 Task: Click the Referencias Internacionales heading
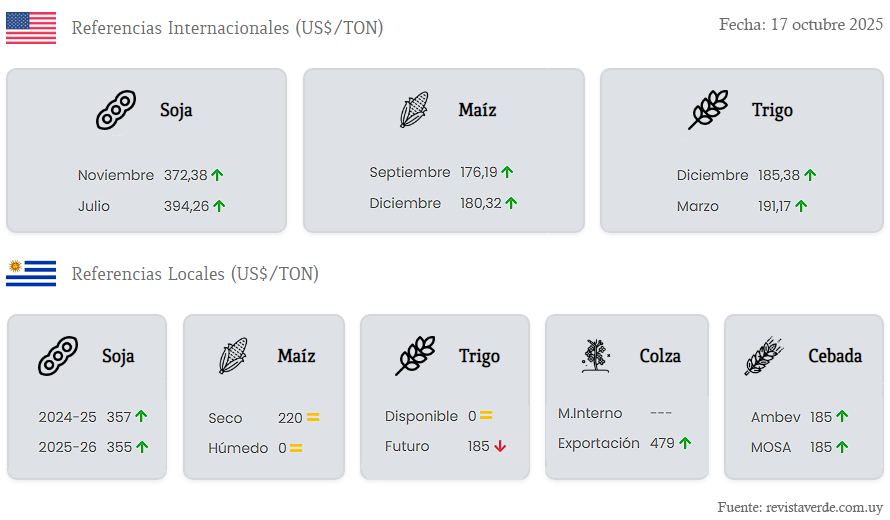(x=227, y=28)
